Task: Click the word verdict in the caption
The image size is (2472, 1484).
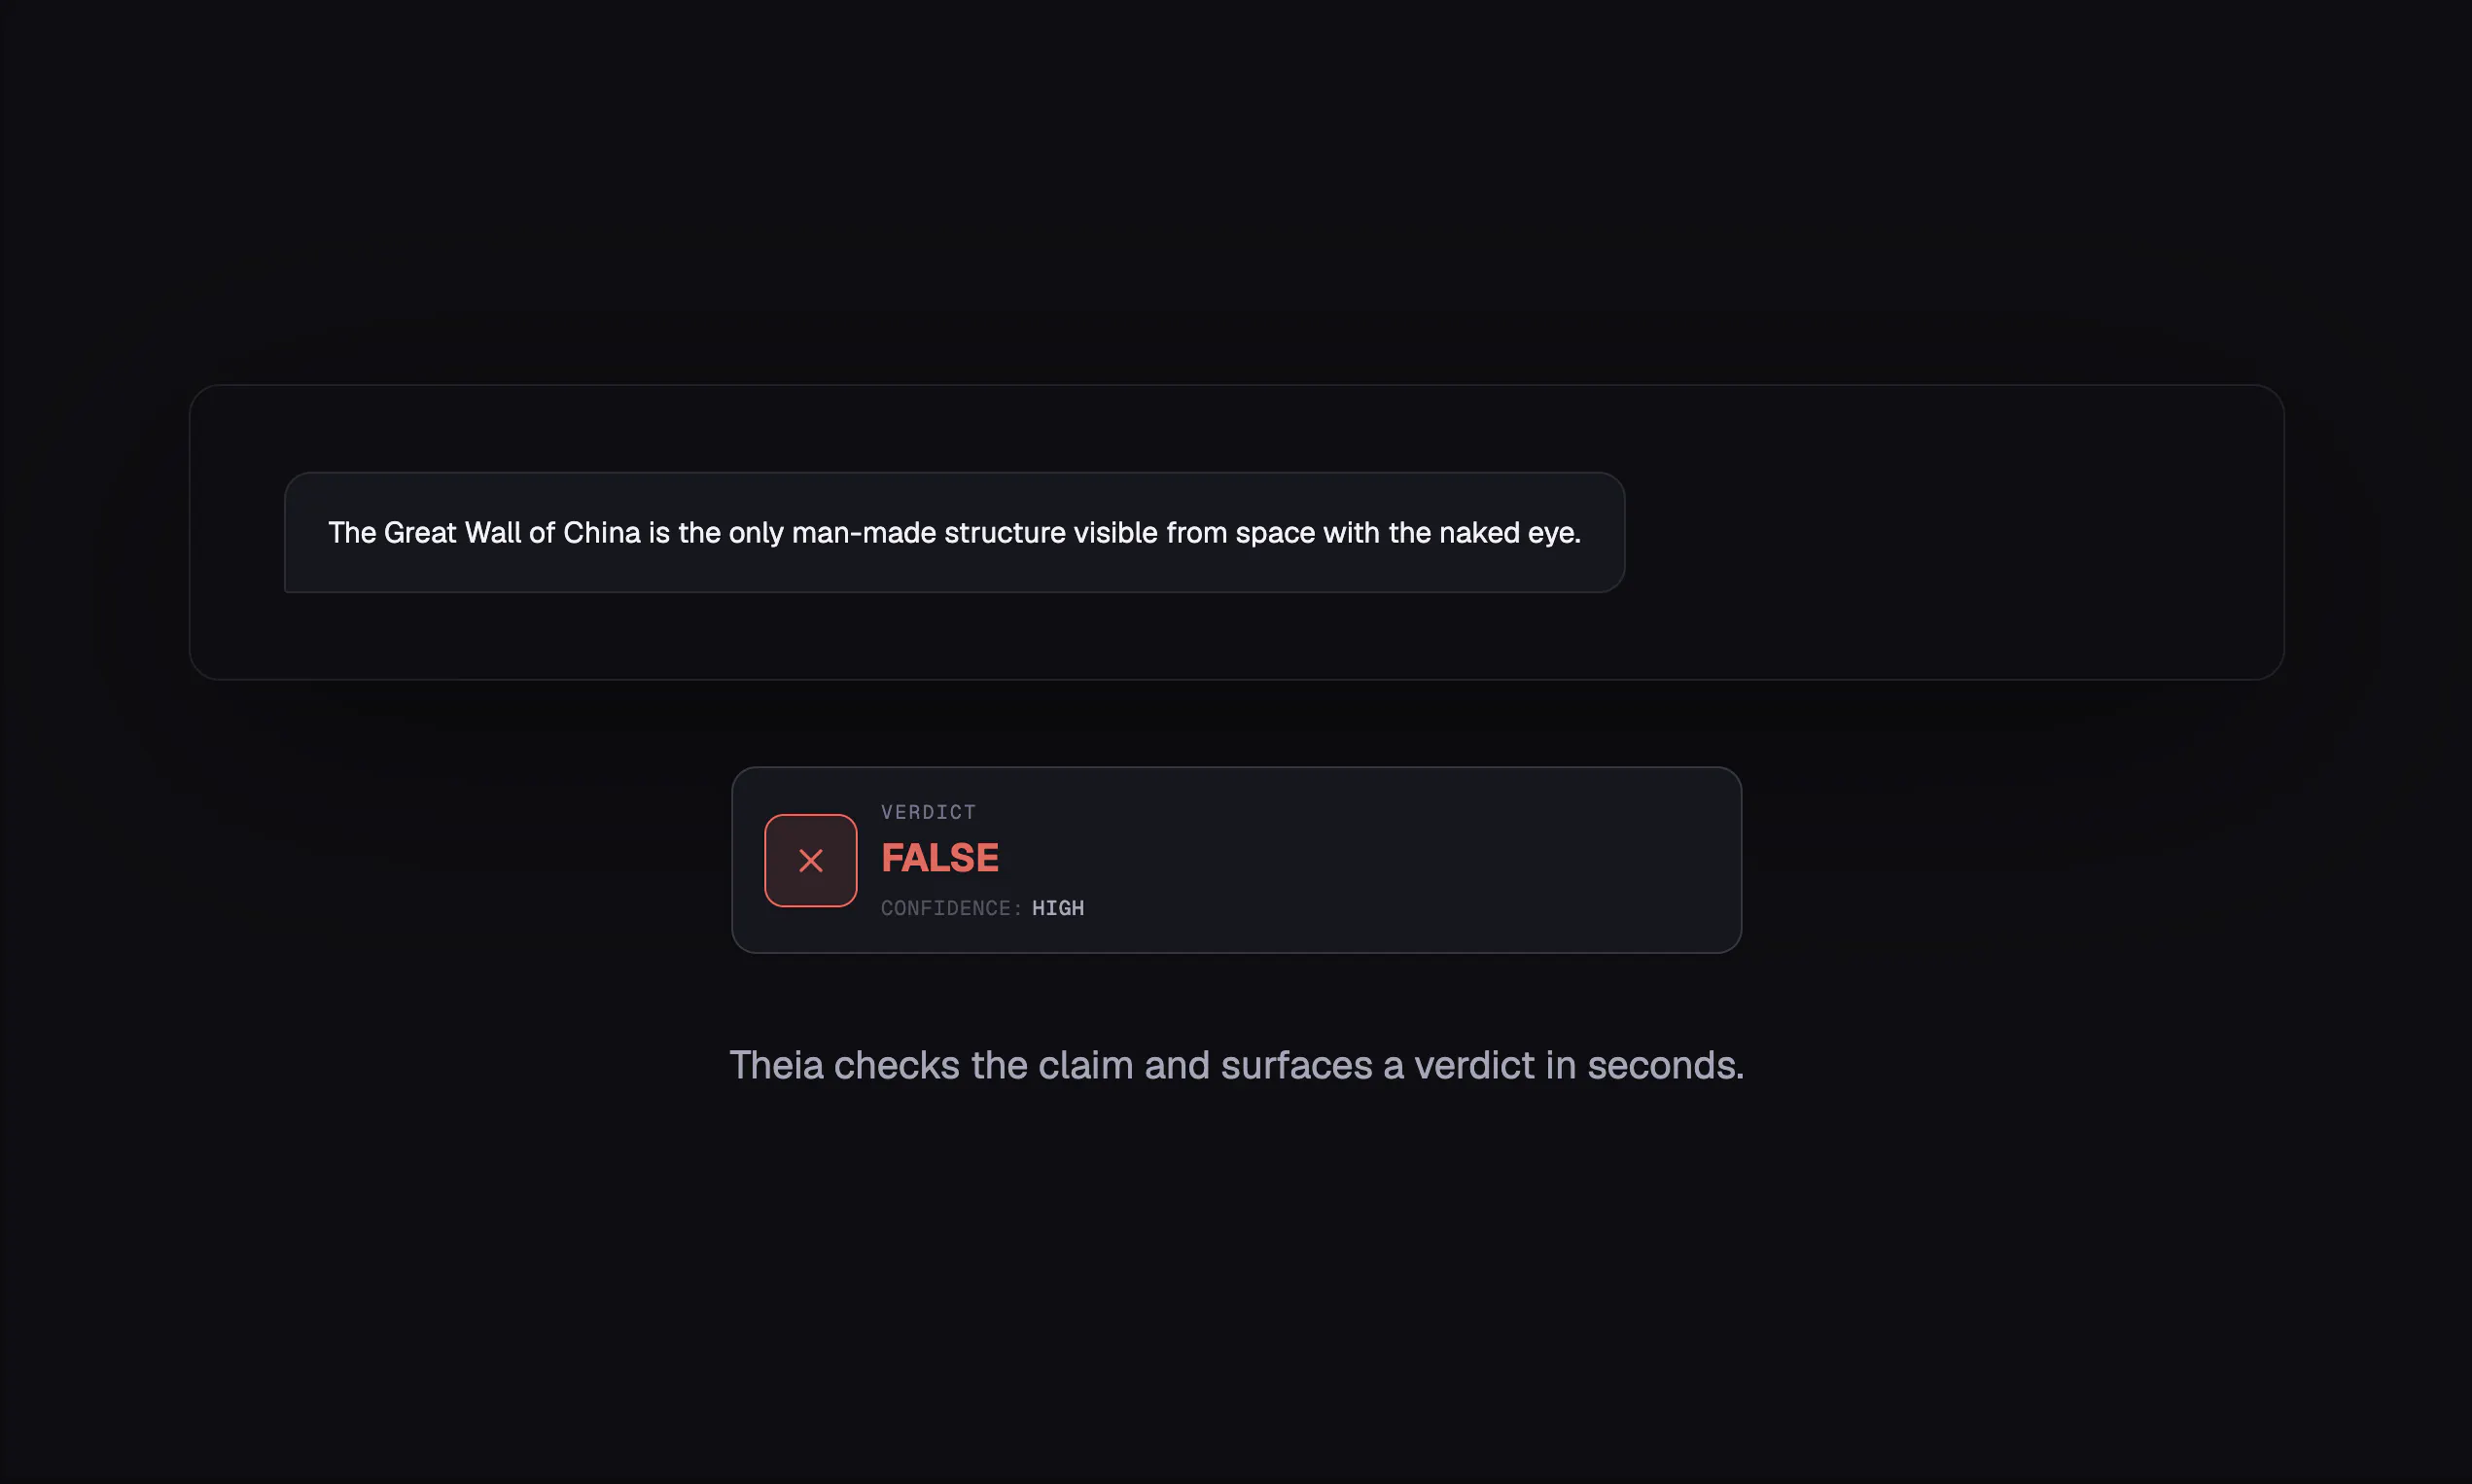Action: click(1474, 1065)
